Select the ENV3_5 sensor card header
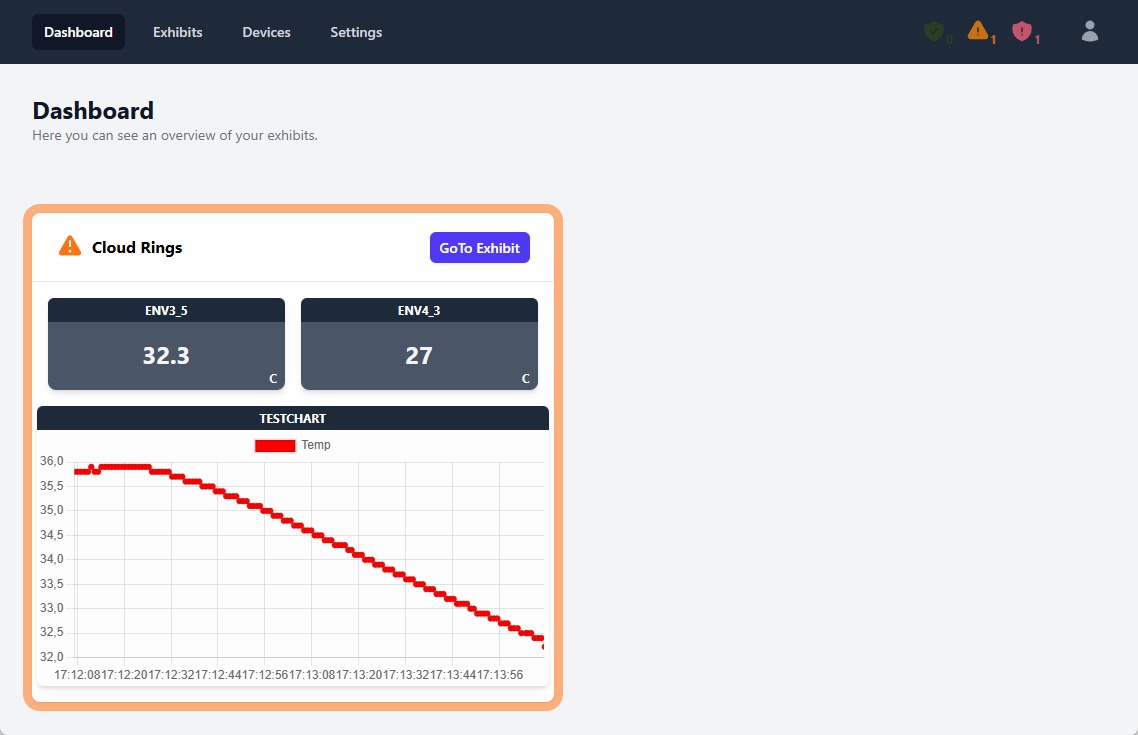 166,311
